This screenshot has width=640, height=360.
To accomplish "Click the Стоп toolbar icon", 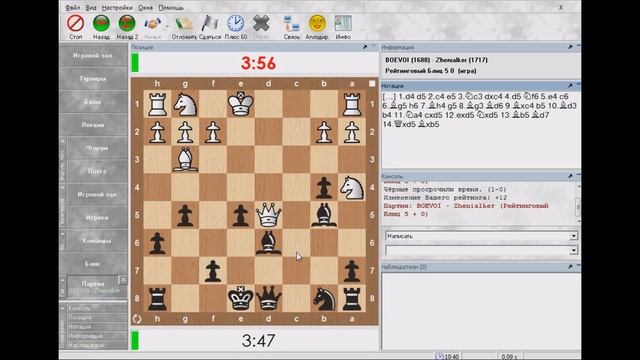I will (x=76, y=23).
